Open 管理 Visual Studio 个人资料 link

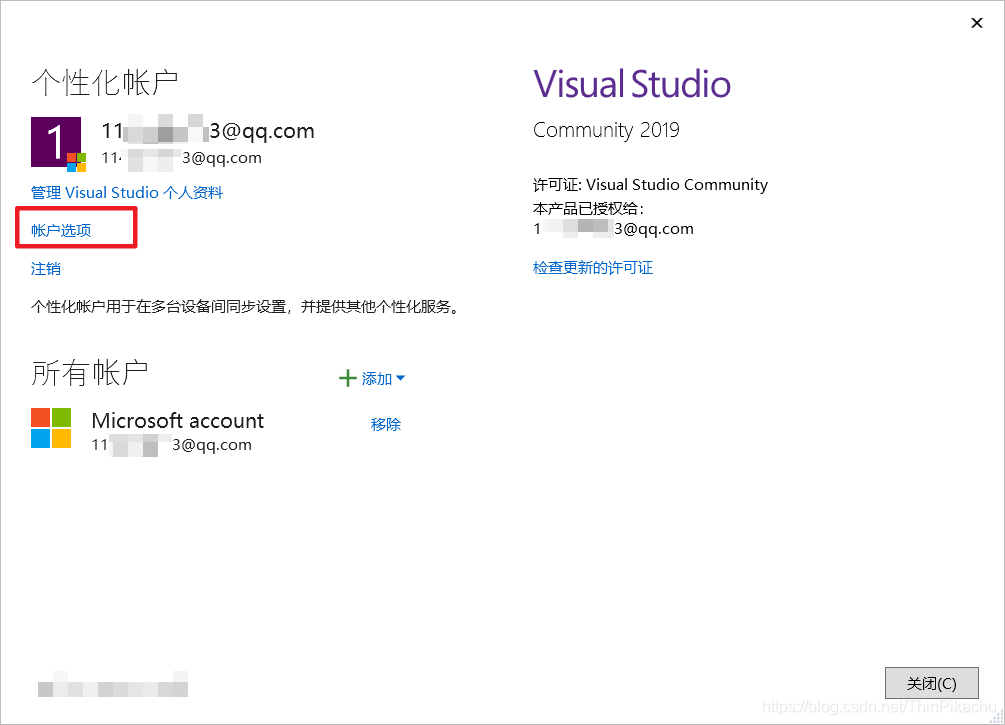click(x=127, y=192)
